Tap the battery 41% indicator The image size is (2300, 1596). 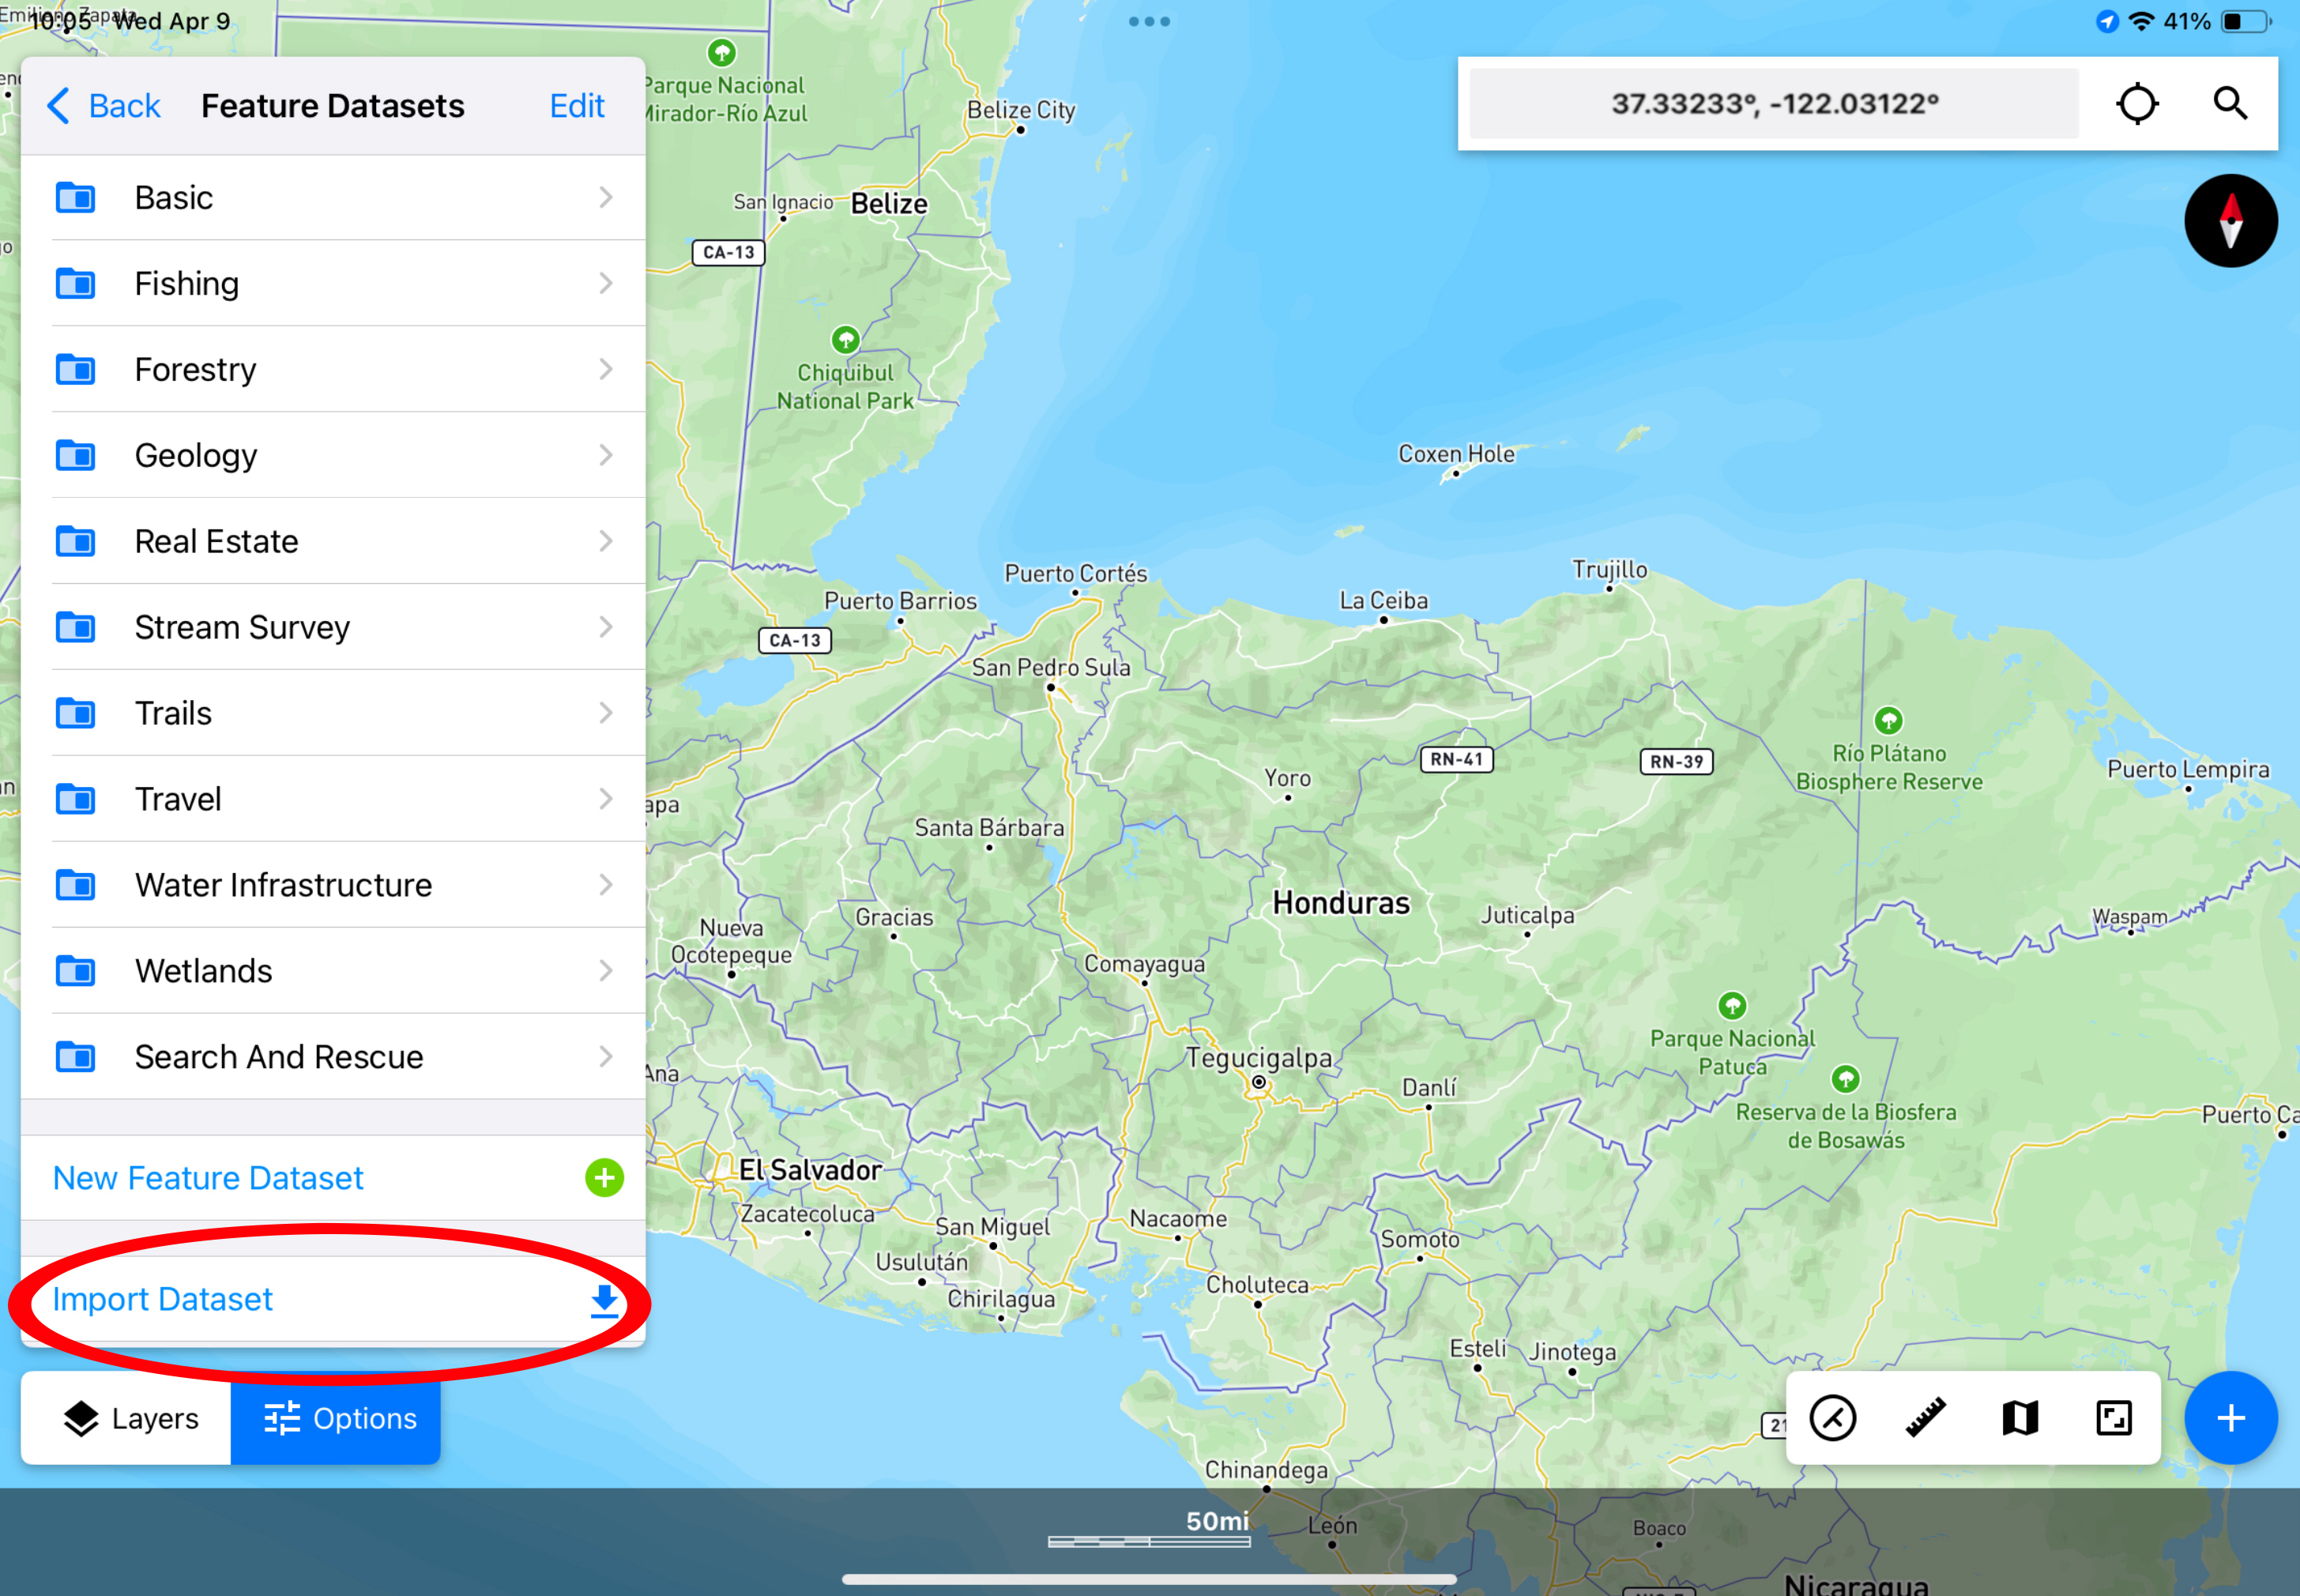(2217, 22)
